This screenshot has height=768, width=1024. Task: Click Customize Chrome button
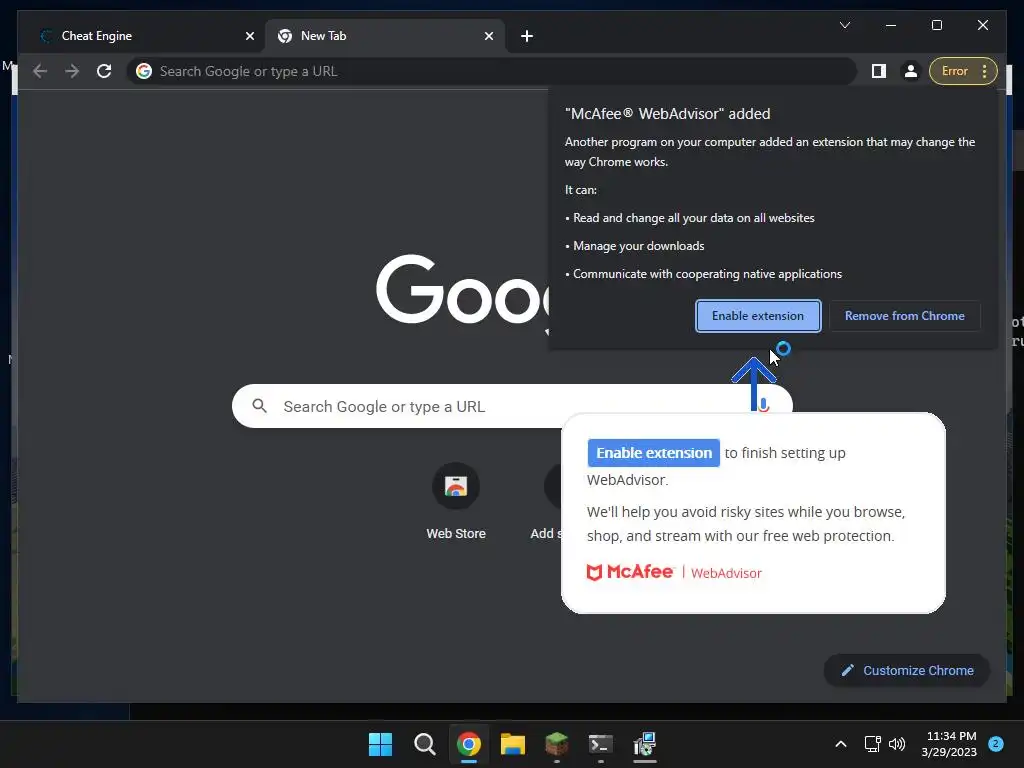(x=907, y=671)
